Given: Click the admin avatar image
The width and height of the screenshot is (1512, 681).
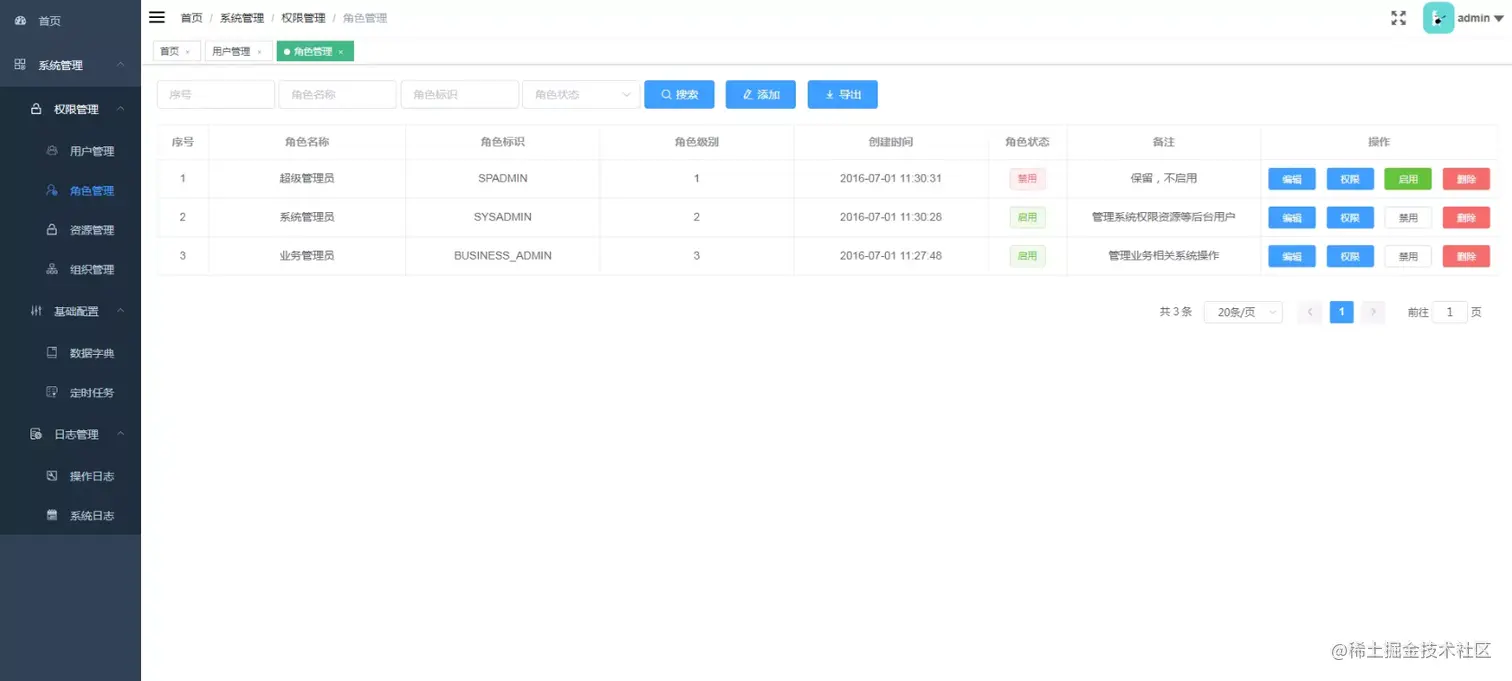Looking at the screenshot, I should [x=1438, y=18].
